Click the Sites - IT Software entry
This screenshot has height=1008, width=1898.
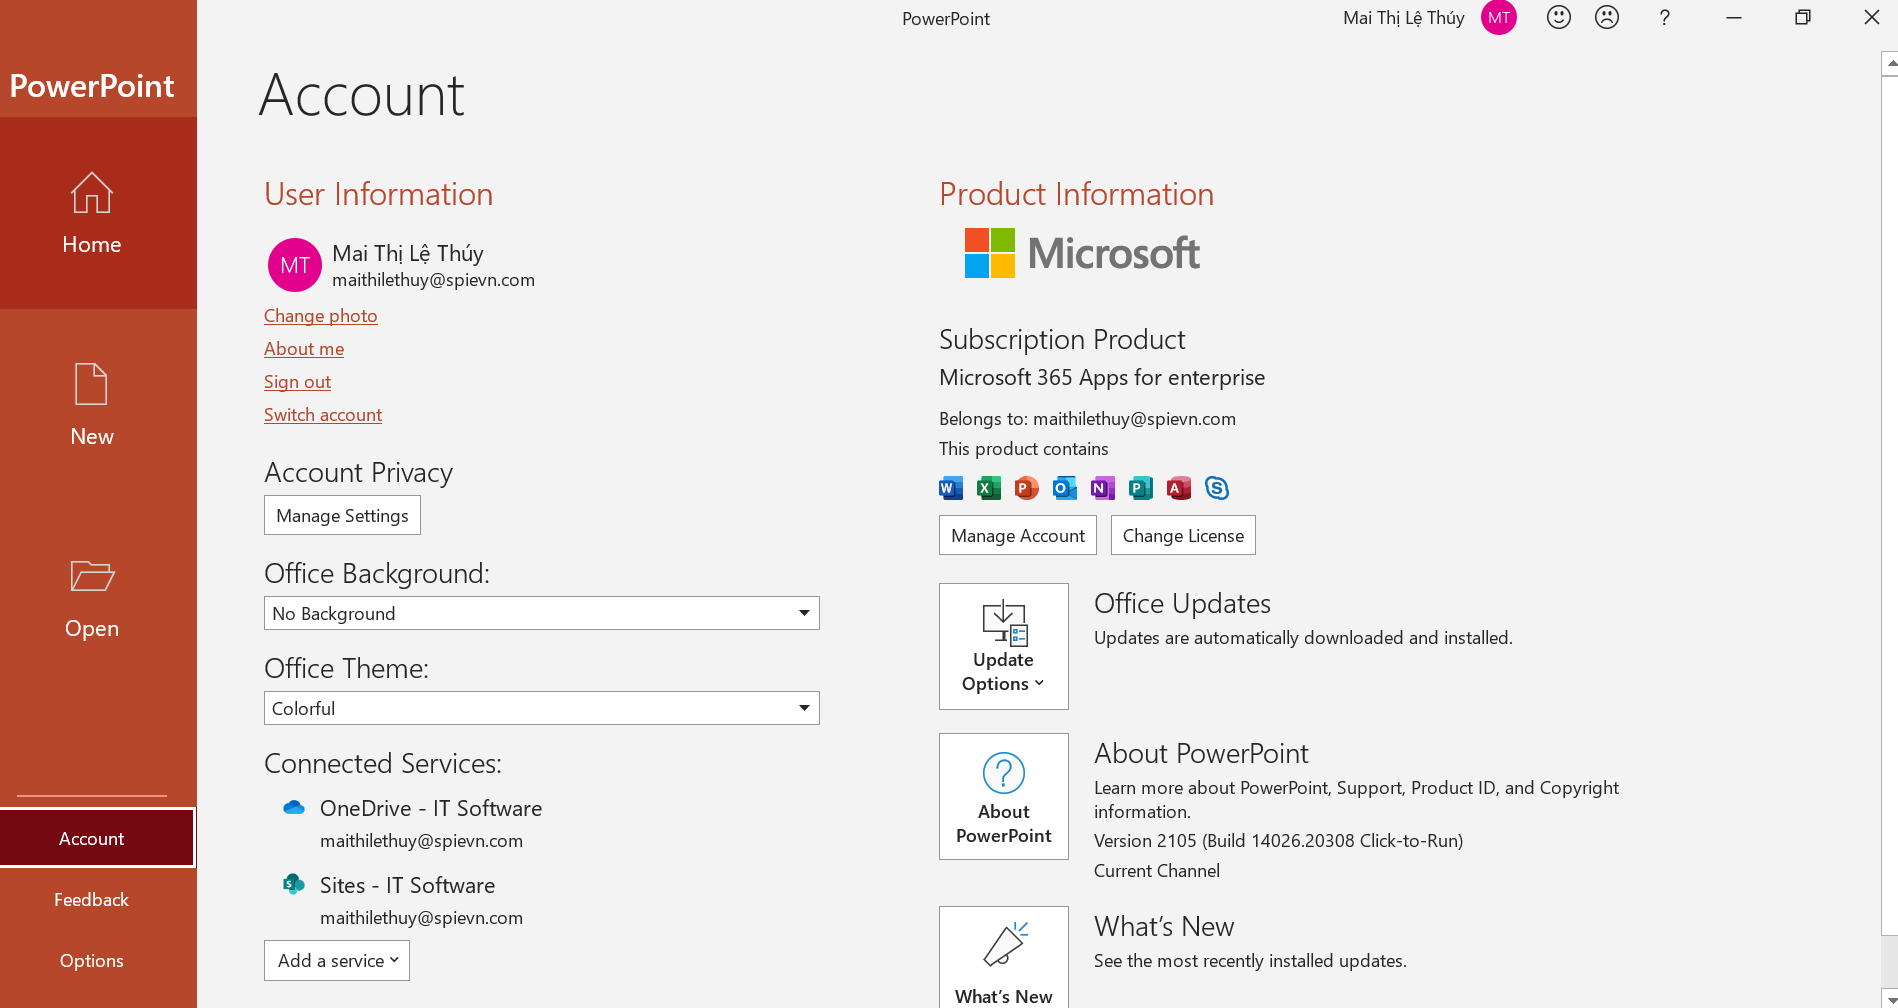[x=407, y=885]
